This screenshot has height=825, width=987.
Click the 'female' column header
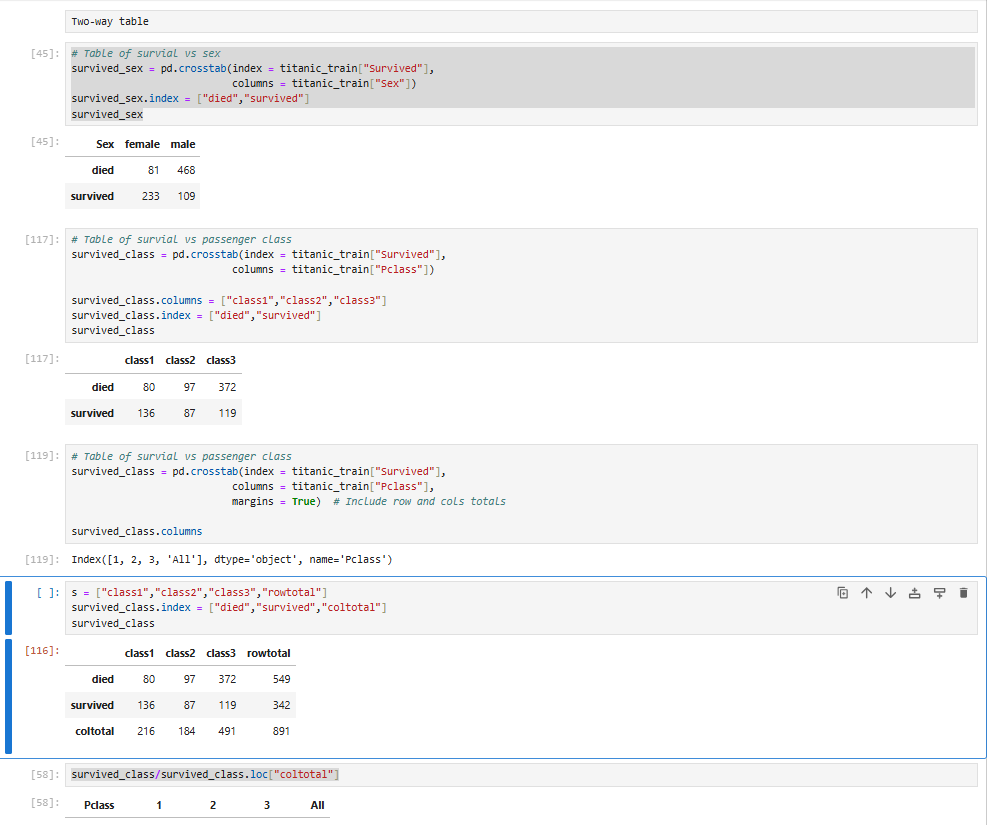pyautogui.click(x=142, y=144)
